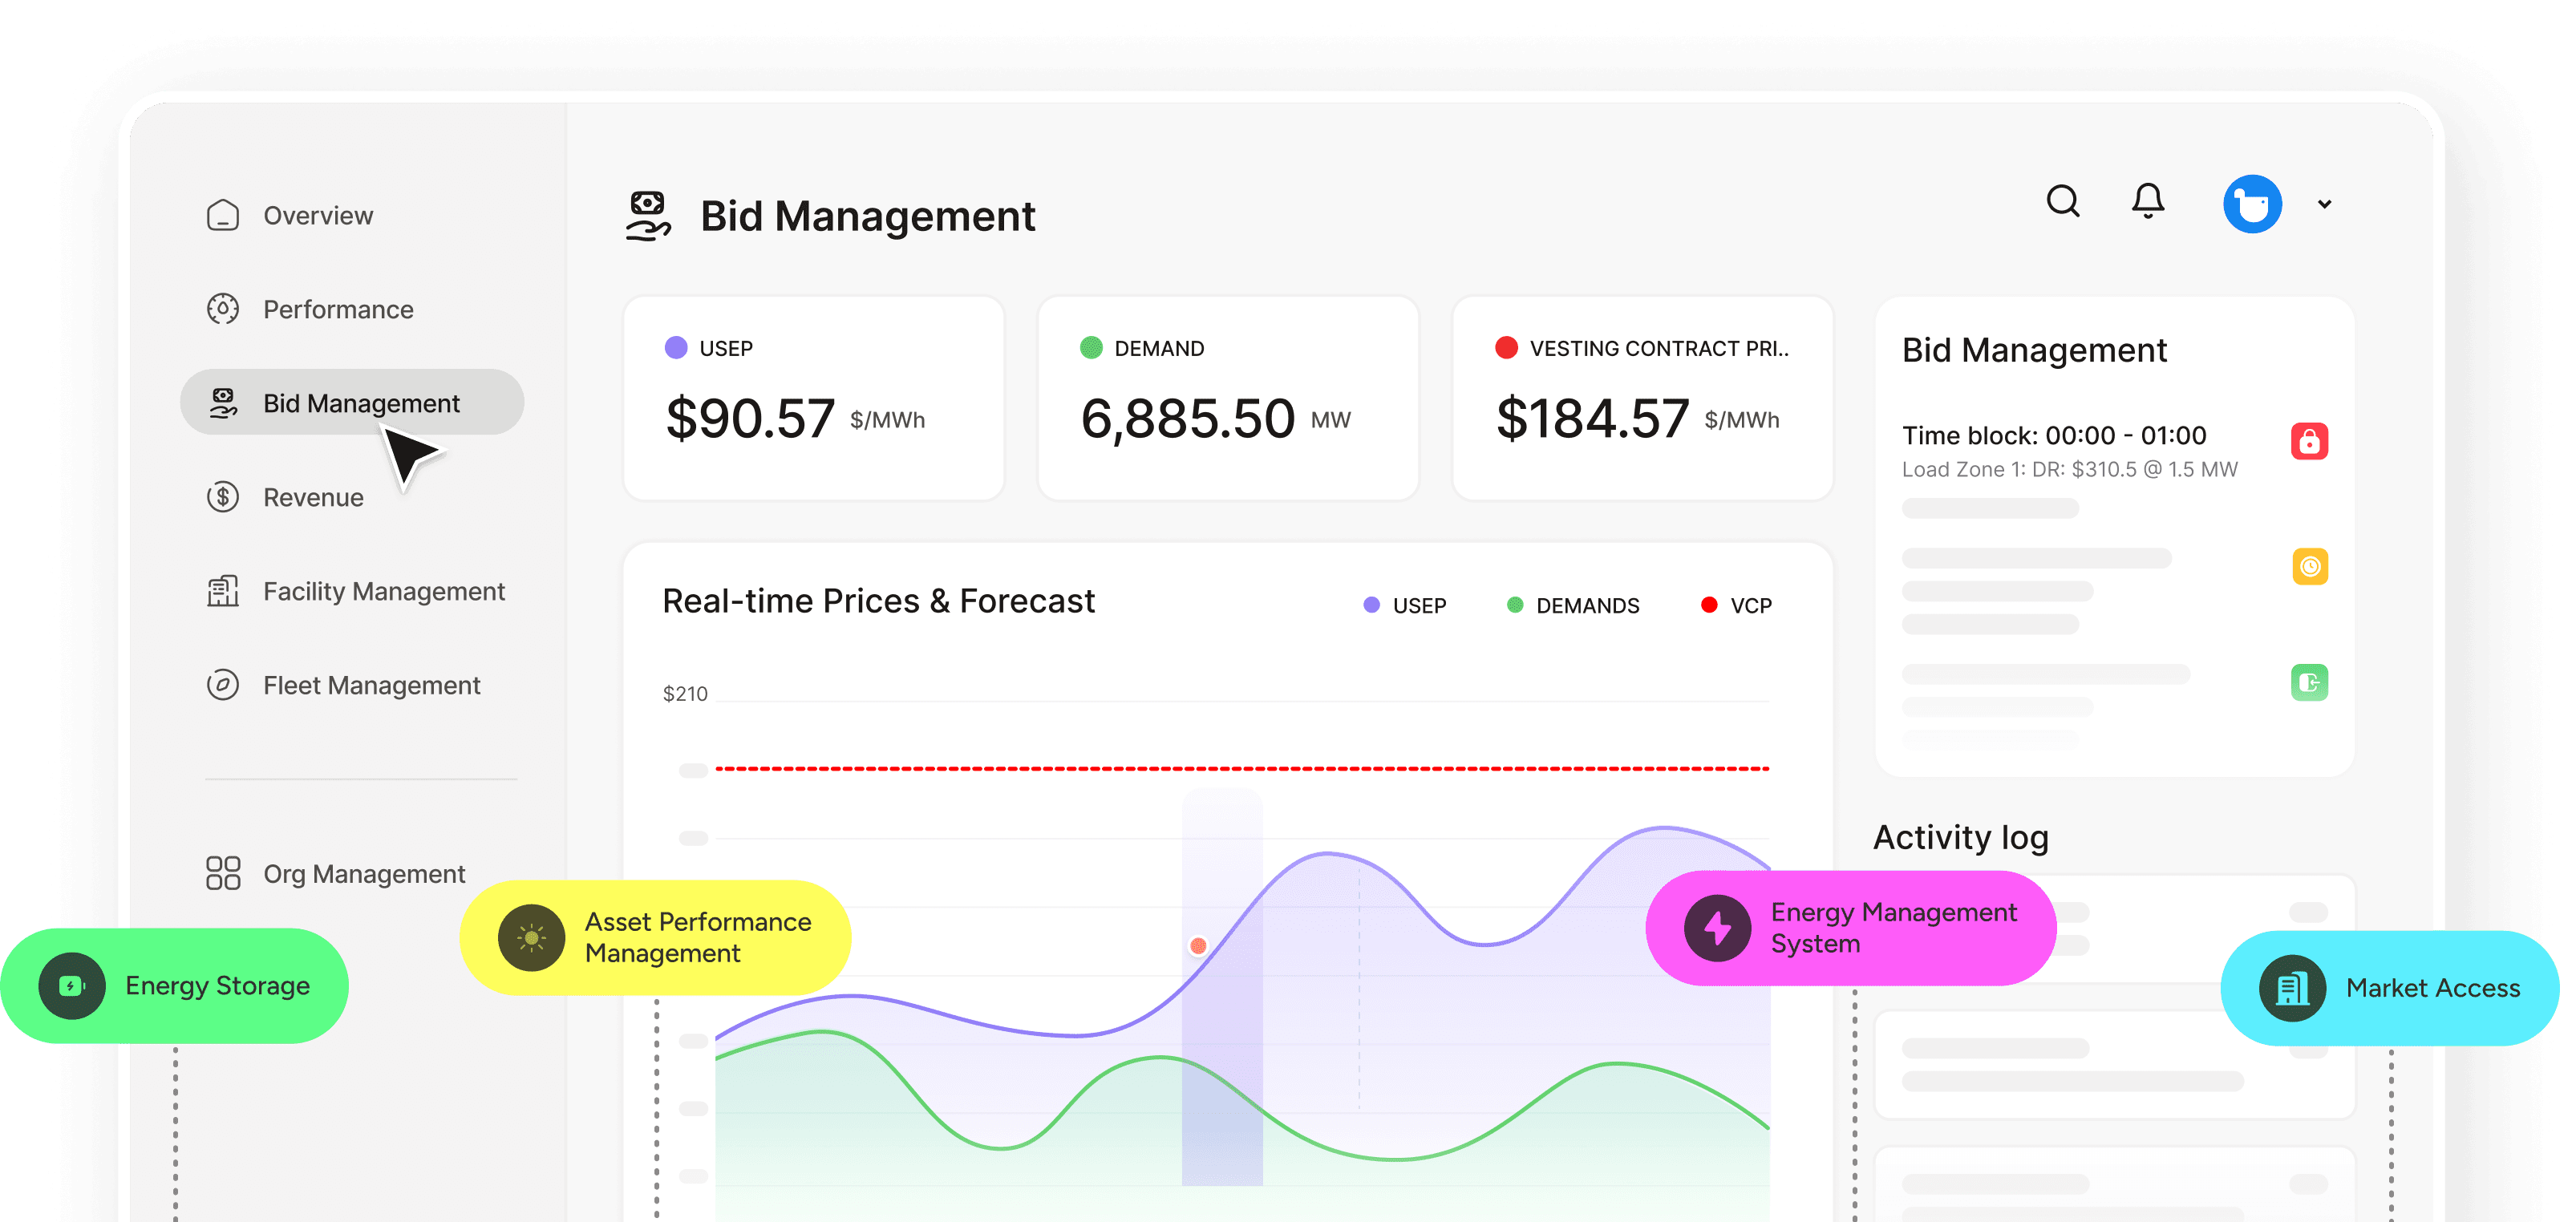This screenshot has height=1222, width=2576.
Task: Click the orange data point on the chart
Action: (x=1197, y=945)
